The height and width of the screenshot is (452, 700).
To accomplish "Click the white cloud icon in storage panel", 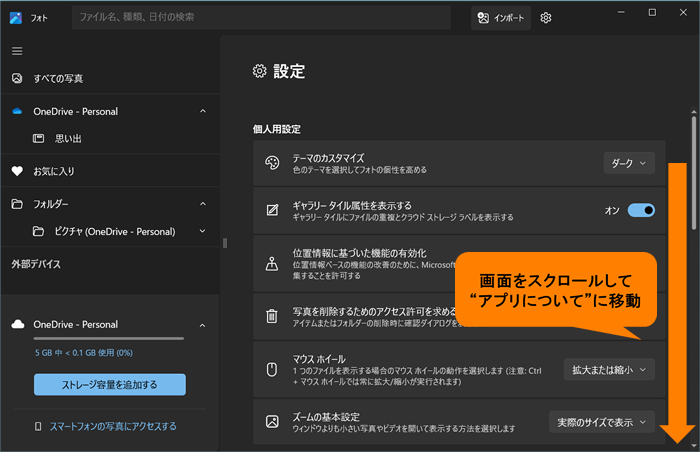I will point(18,324).
